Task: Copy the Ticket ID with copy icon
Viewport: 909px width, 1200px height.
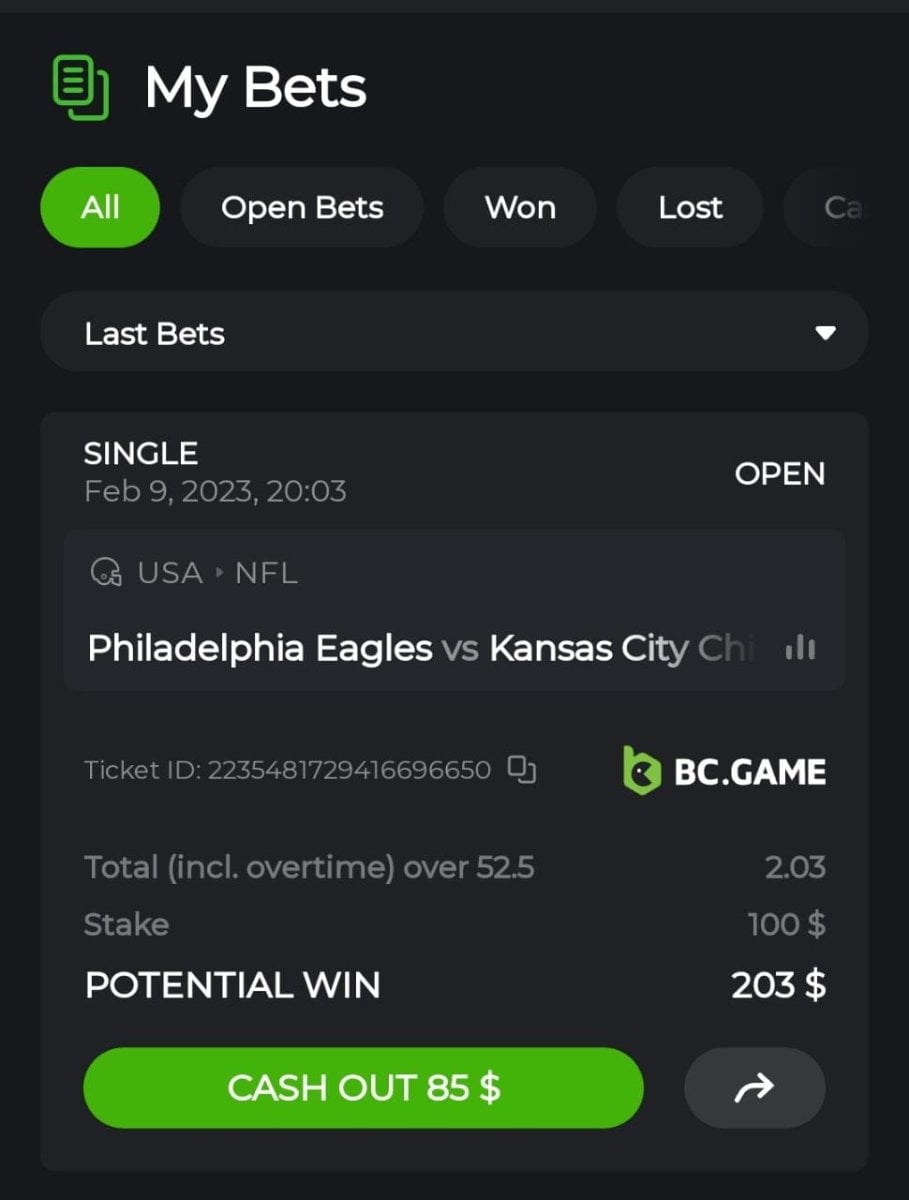Action: coord(522,769)
